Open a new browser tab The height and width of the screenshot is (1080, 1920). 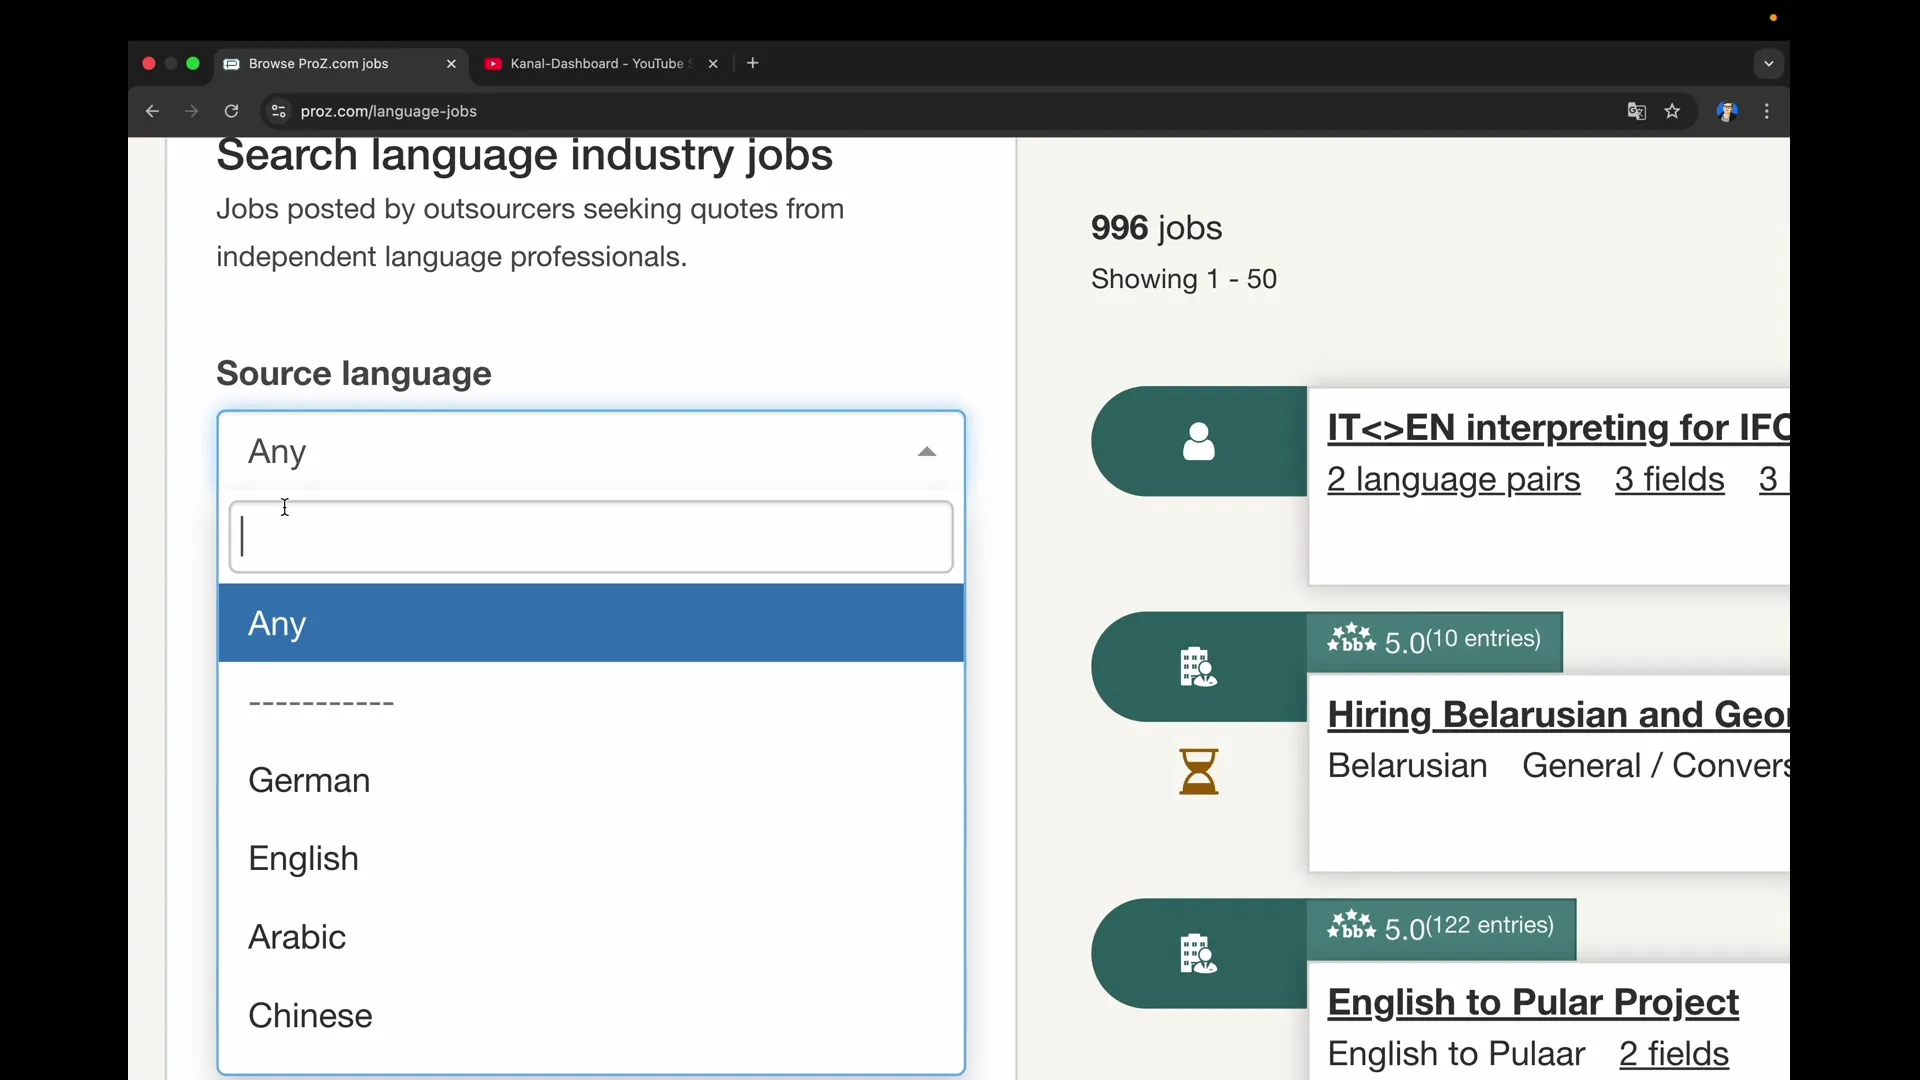pyautogui.click(x=753, y=64)
